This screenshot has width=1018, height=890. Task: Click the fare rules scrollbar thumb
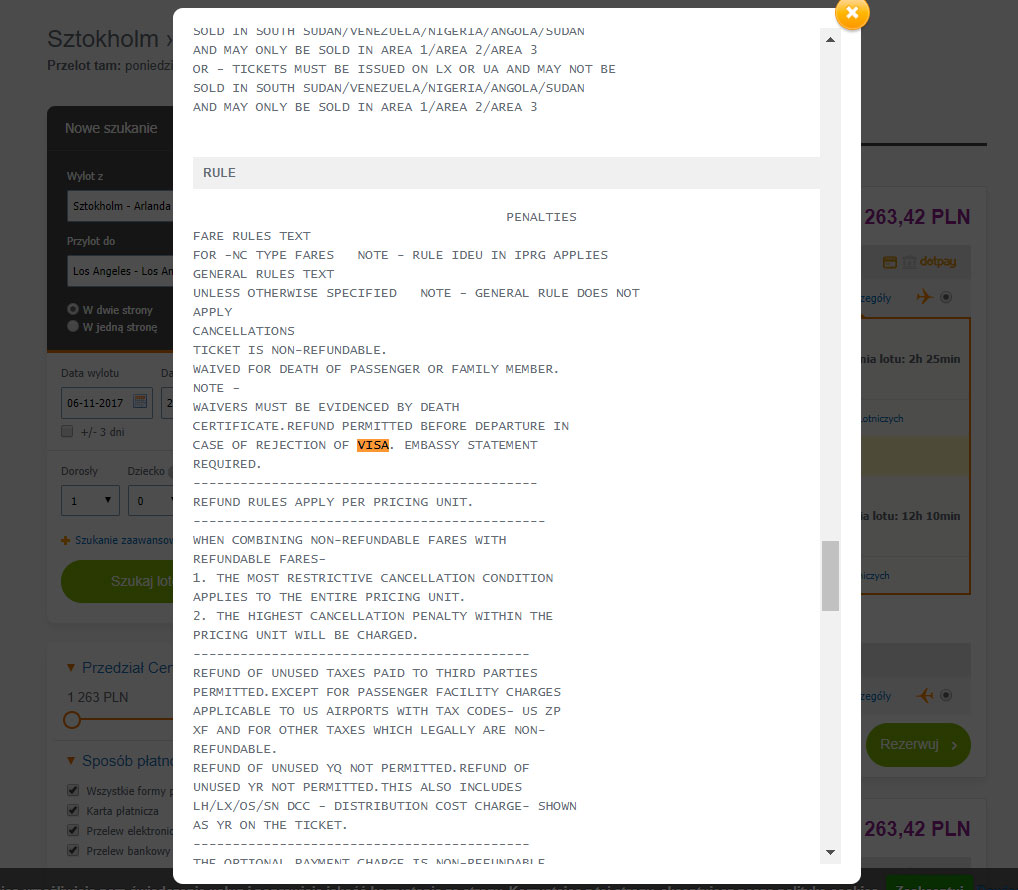pyautogui.click(x=830, y=576)
